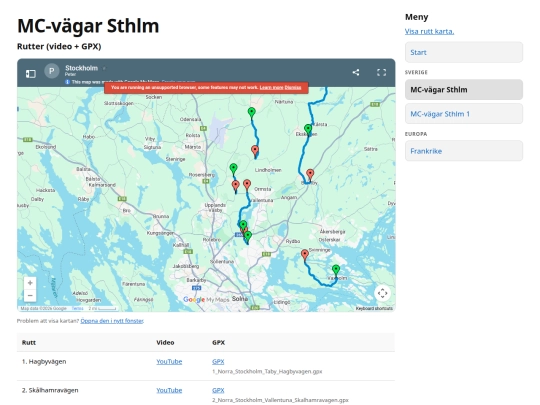Select the green marker east of Rosersberg
This screenshot has height=405, width=540.
tap(233, 168)
